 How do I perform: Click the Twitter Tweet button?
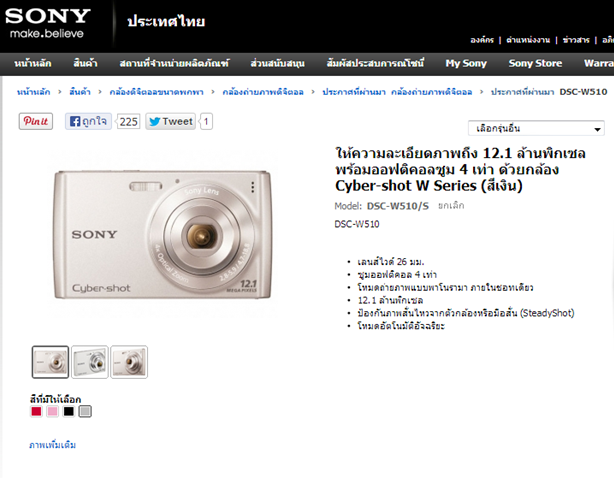pyautogui.click(x=171, y=121)
